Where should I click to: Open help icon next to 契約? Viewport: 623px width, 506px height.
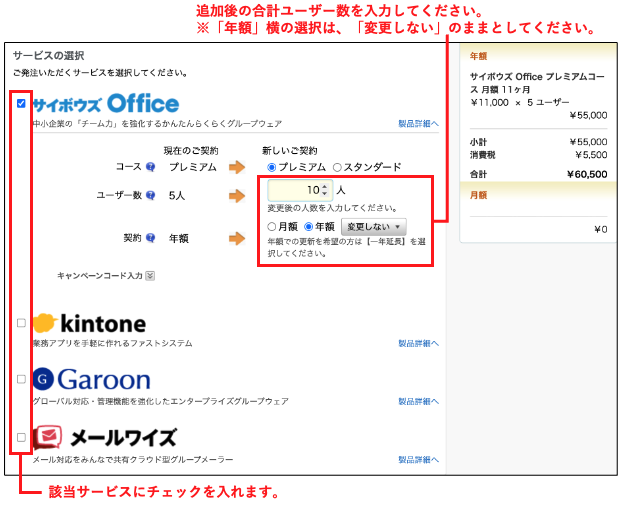150,238
